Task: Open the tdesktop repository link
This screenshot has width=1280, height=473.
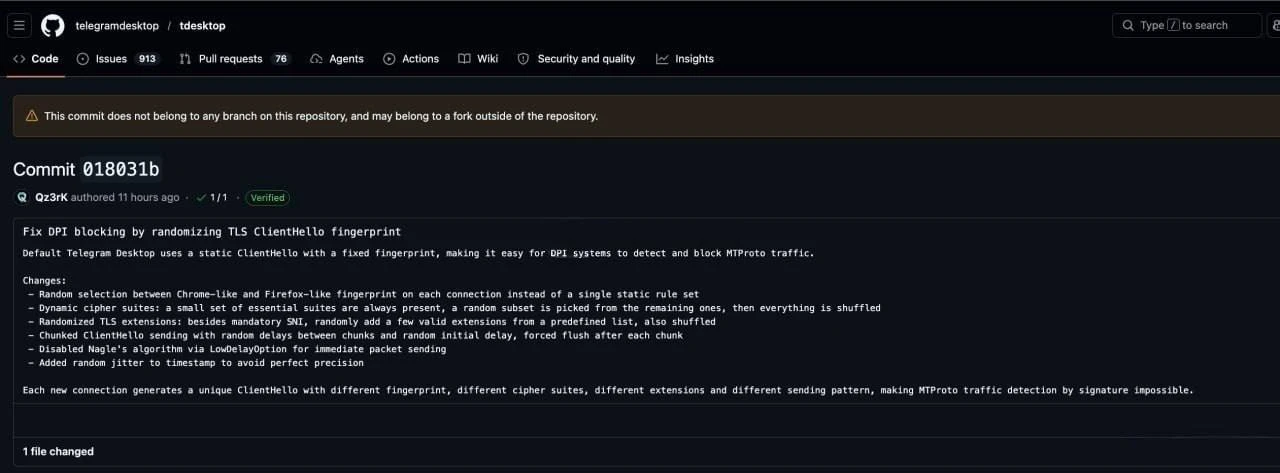Action: point(202,25)
